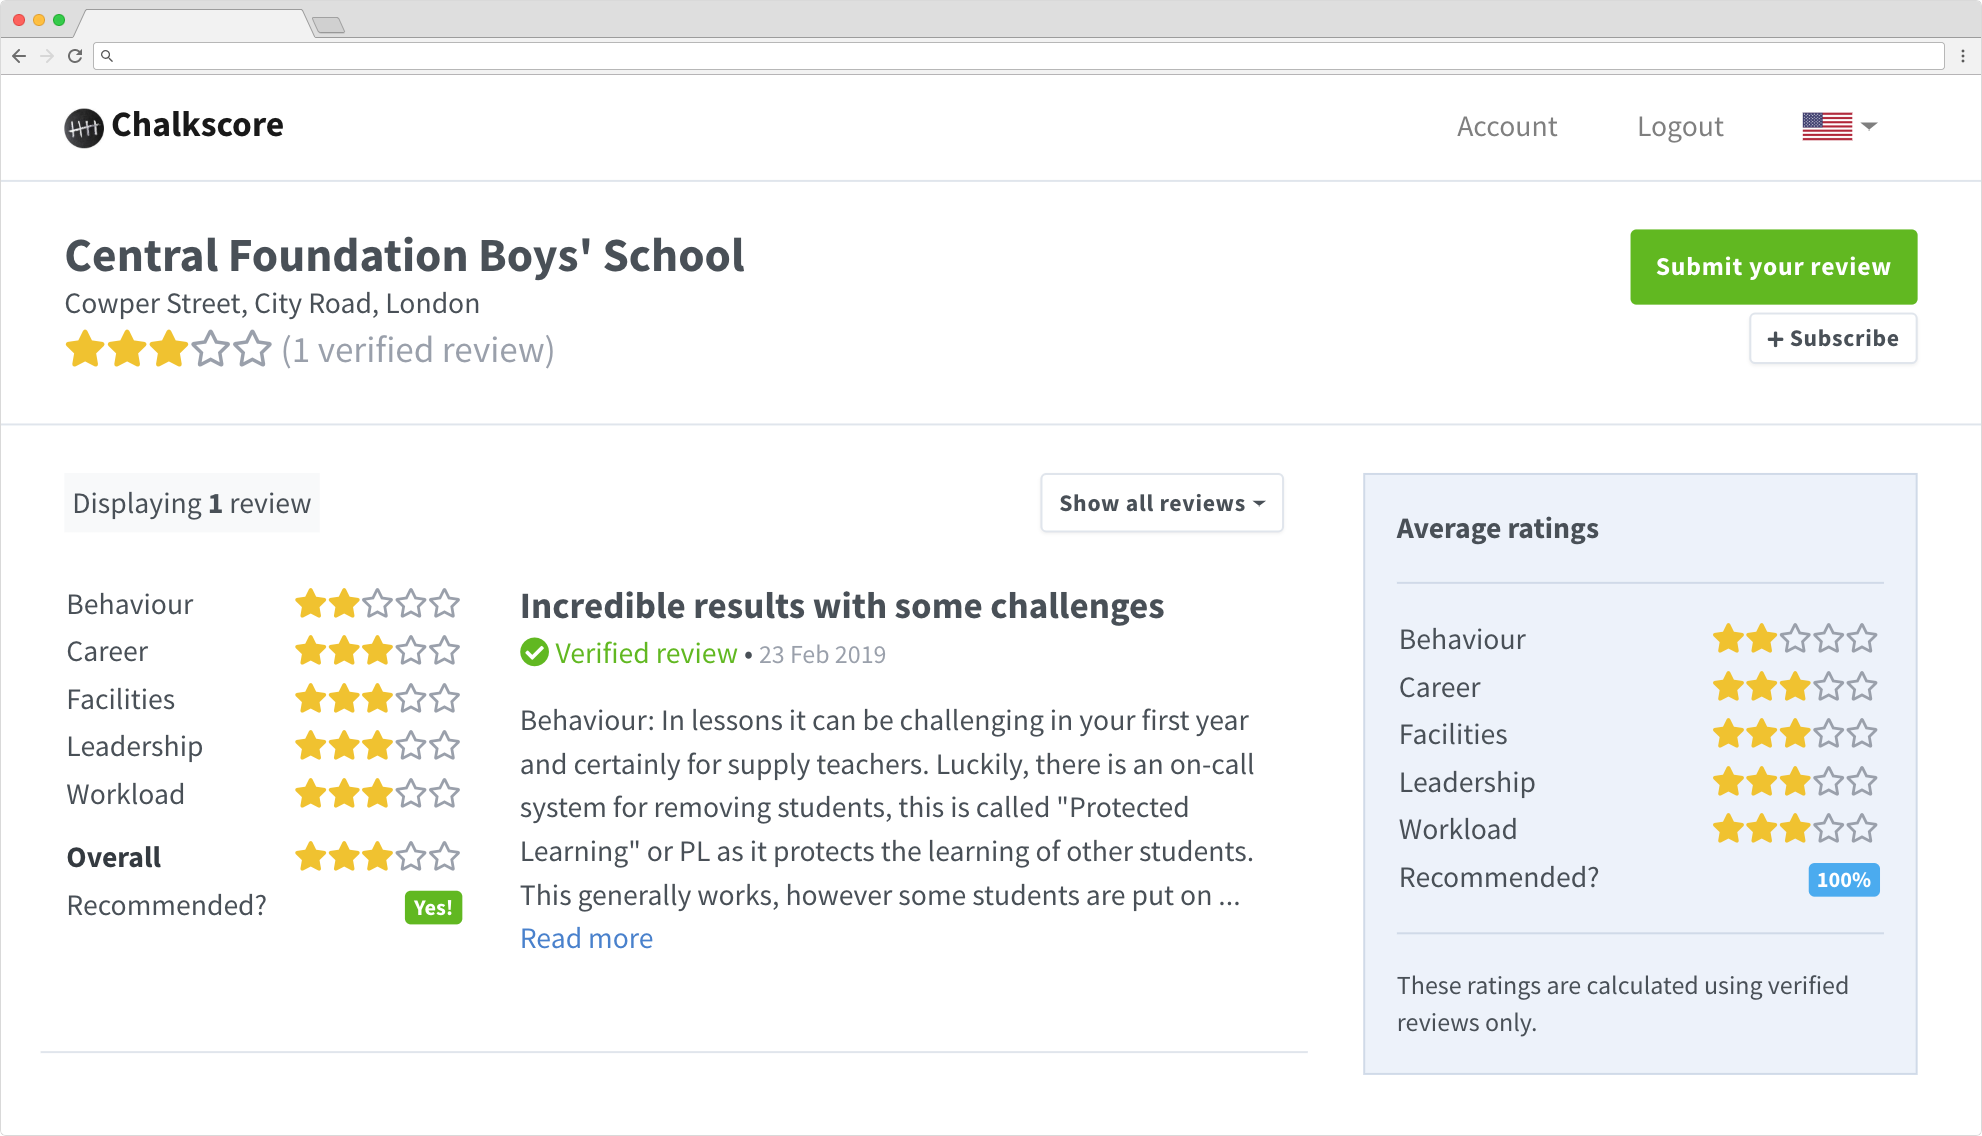Image resolution: width=1982 pixels, height=1136 pixels.
Task: Click the review's Career star rating
Action: coord(377,651)
